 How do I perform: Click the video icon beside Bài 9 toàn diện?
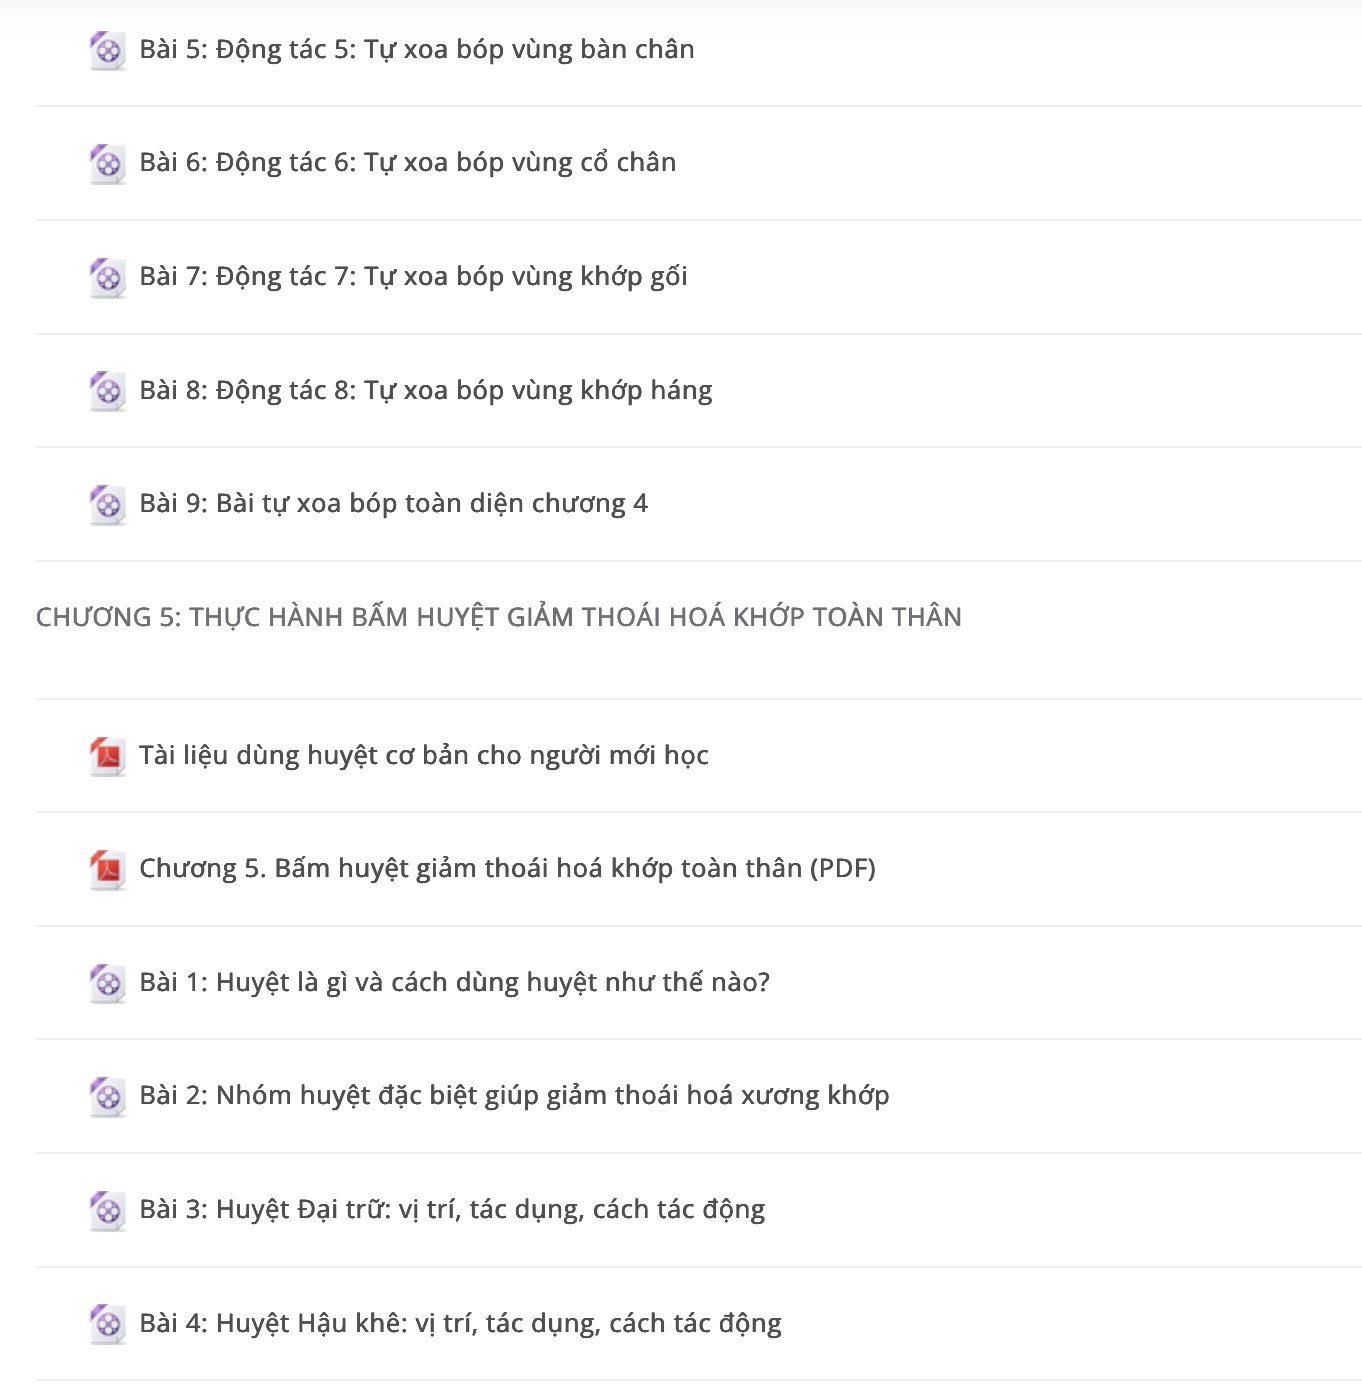107,504
